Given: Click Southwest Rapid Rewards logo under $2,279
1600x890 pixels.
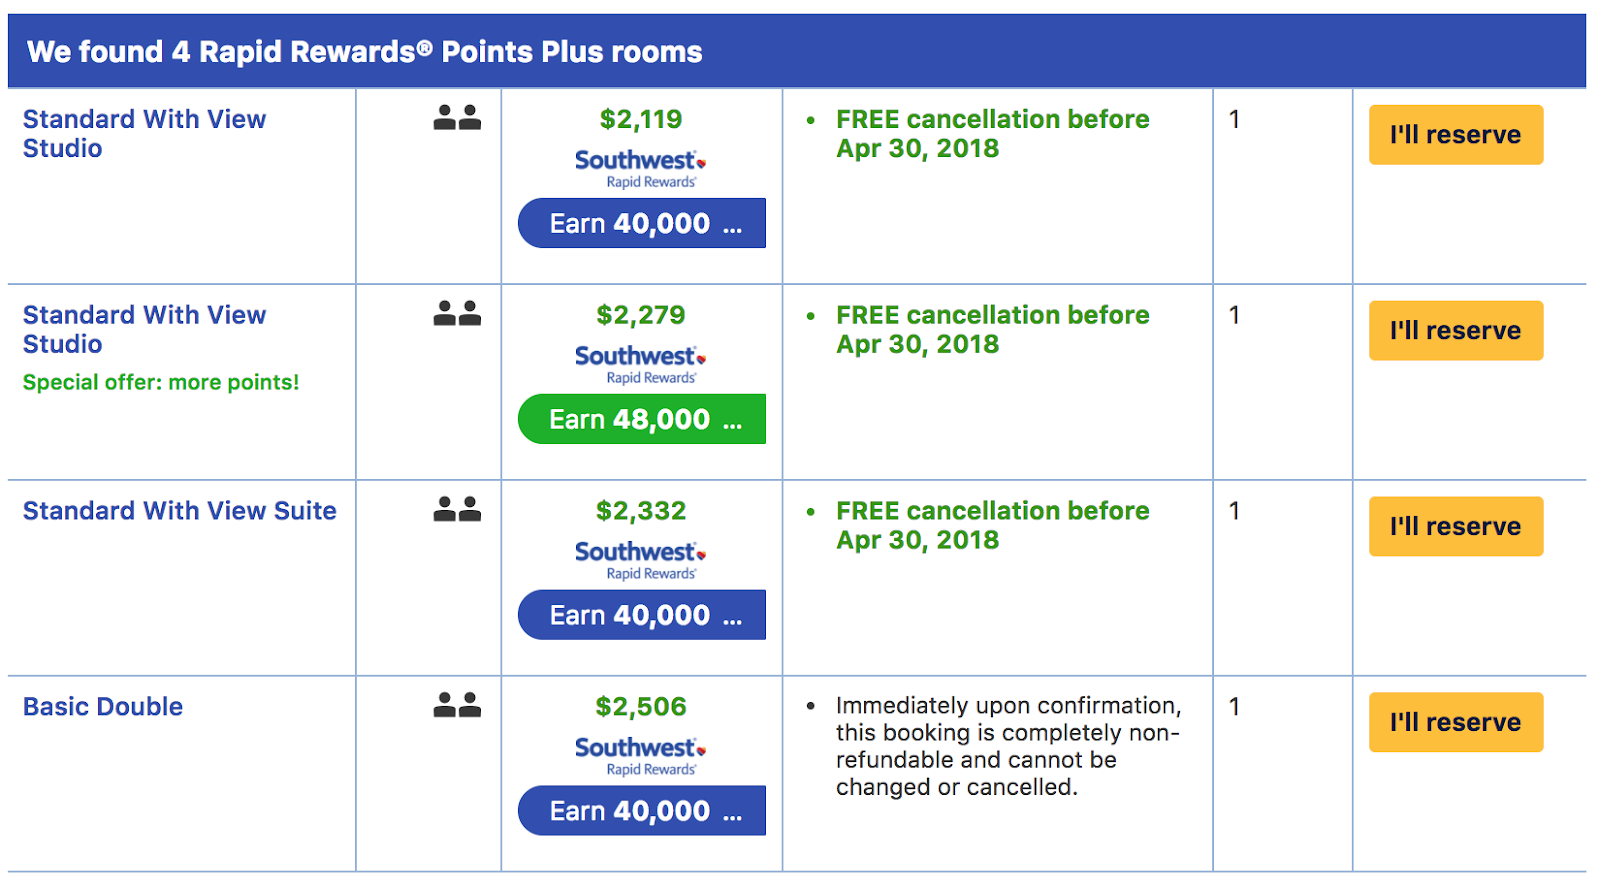Looking at the screenshot, I should (640, 364).
